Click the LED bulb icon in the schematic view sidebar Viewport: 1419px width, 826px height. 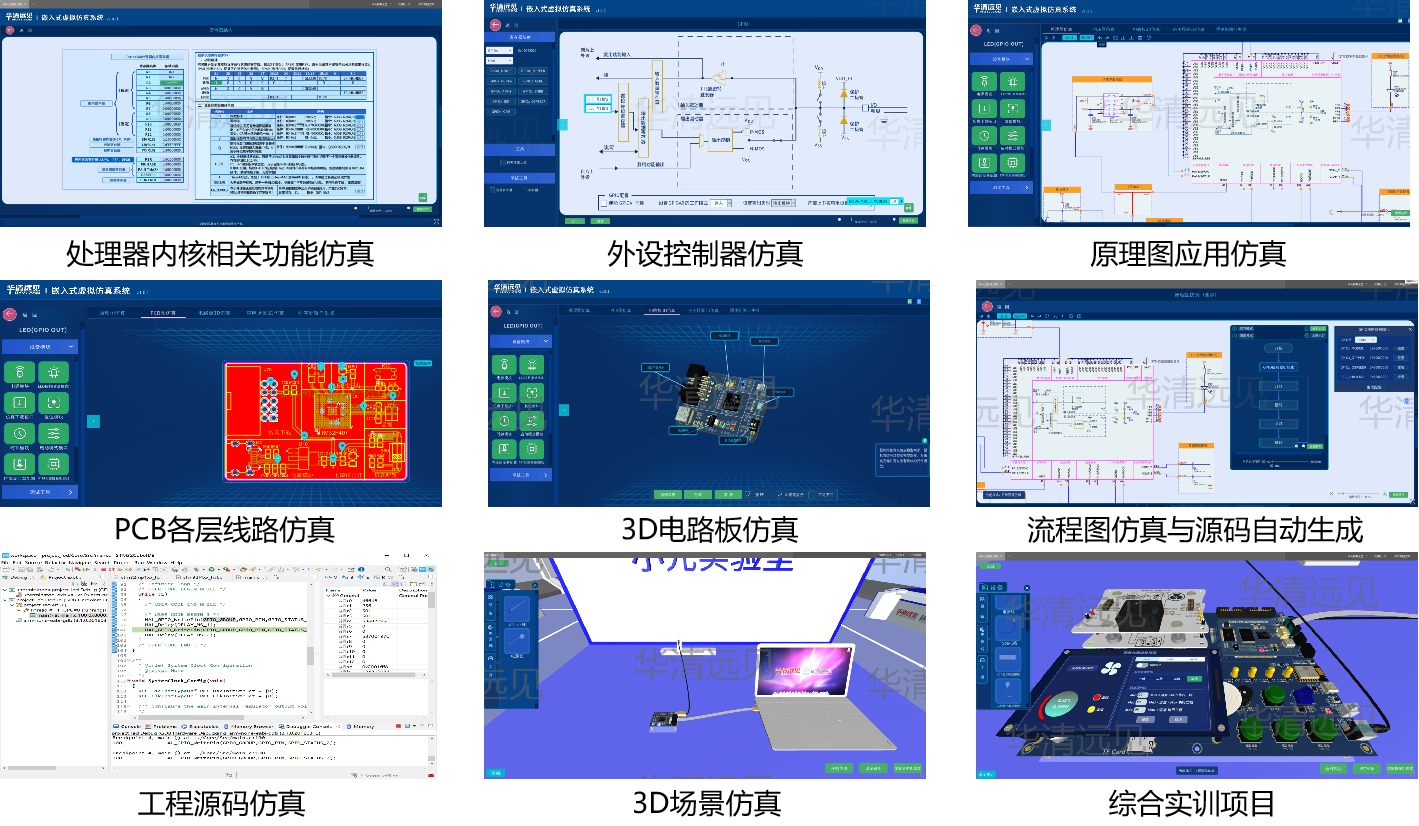(x=1012, y=81)
